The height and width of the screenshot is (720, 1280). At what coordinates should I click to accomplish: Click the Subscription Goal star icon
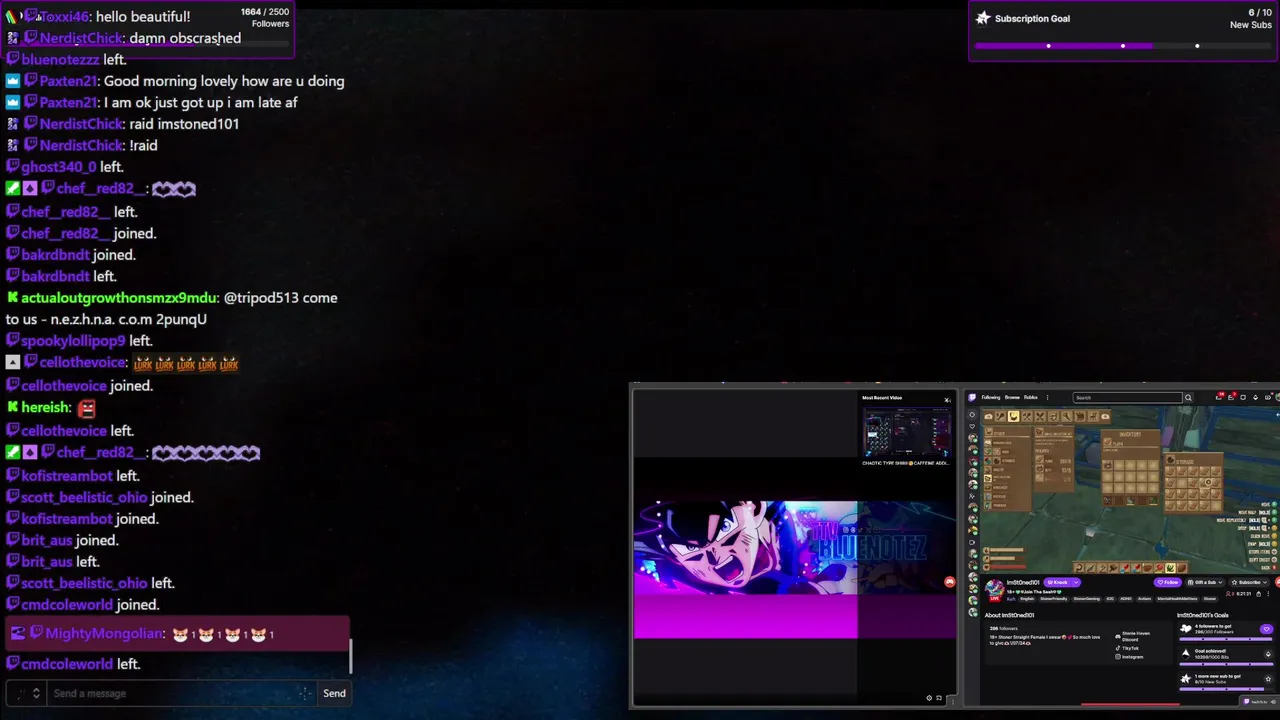pos(983,18)
